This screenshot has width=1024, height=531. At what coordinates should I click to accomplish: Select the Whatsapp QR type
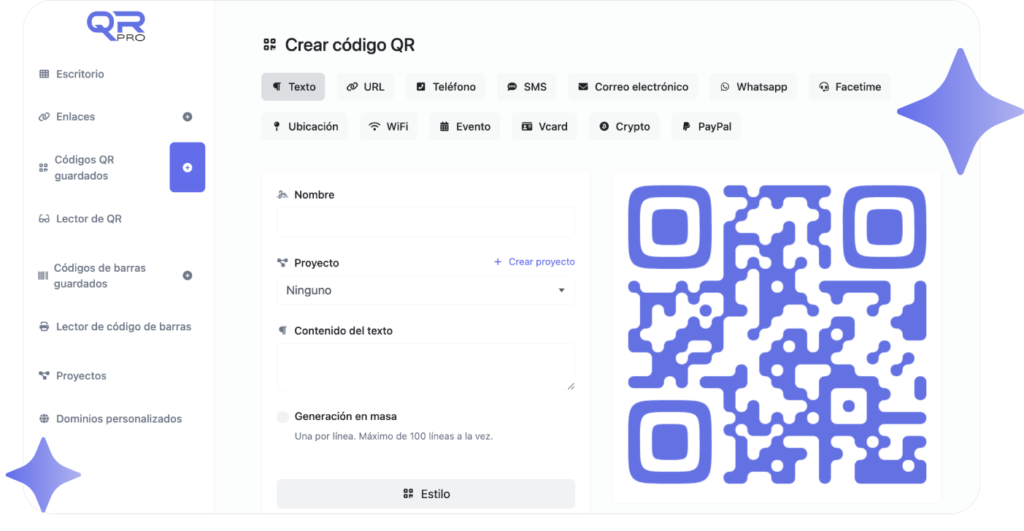[x=753, y=87]
